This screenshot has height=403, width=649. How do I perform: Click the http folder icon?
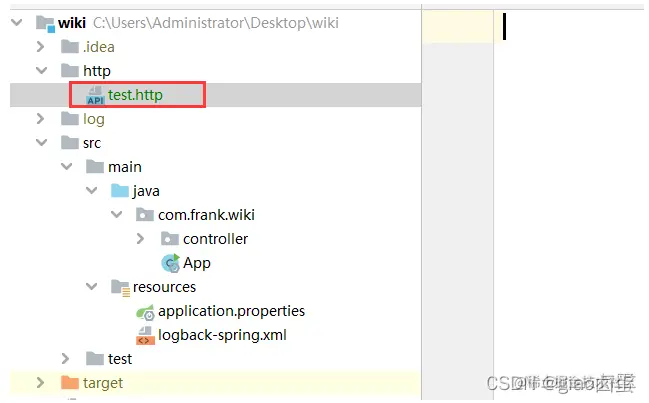pyautogui.click(x=70, y=70)
